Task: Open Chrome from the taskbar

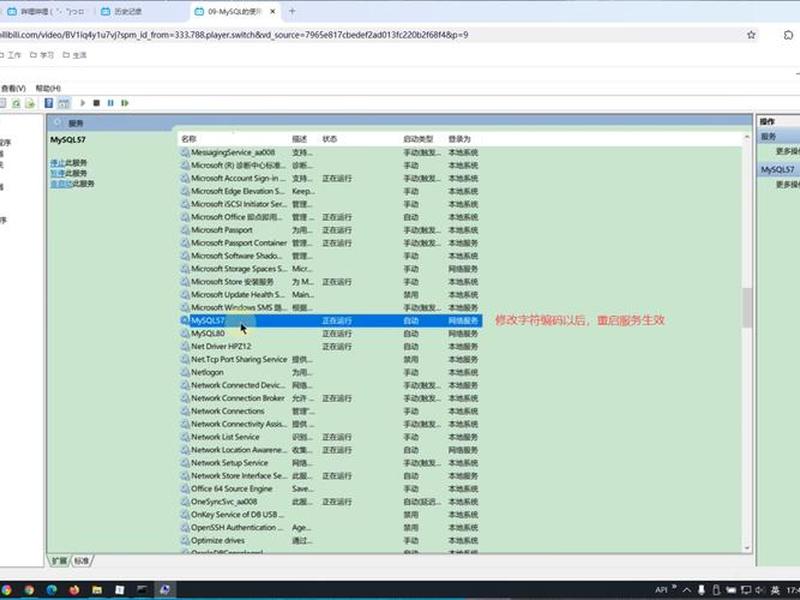Action: tap(29, 590)
